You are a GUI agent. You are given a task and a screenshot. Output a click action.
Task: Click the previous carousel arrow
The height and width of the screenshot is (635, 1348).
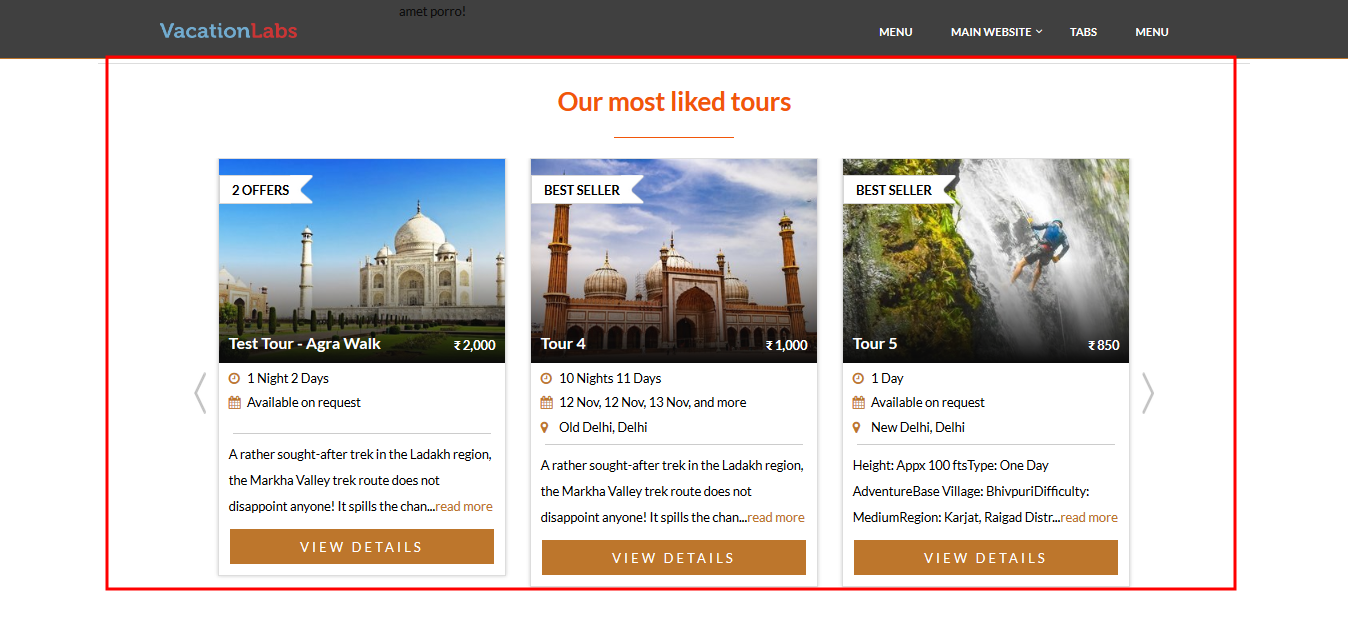[x=200, y=393]
